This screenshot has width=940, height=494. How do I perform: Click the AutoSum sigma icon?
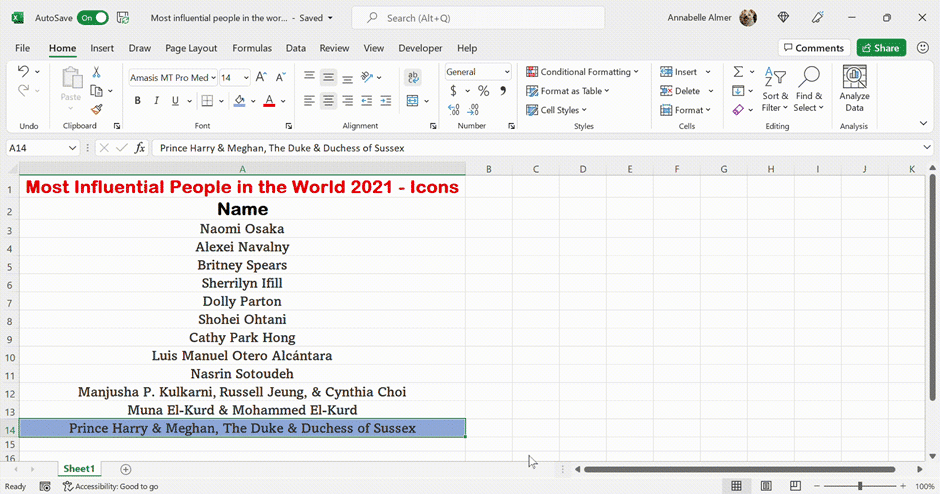click(738, 72)
